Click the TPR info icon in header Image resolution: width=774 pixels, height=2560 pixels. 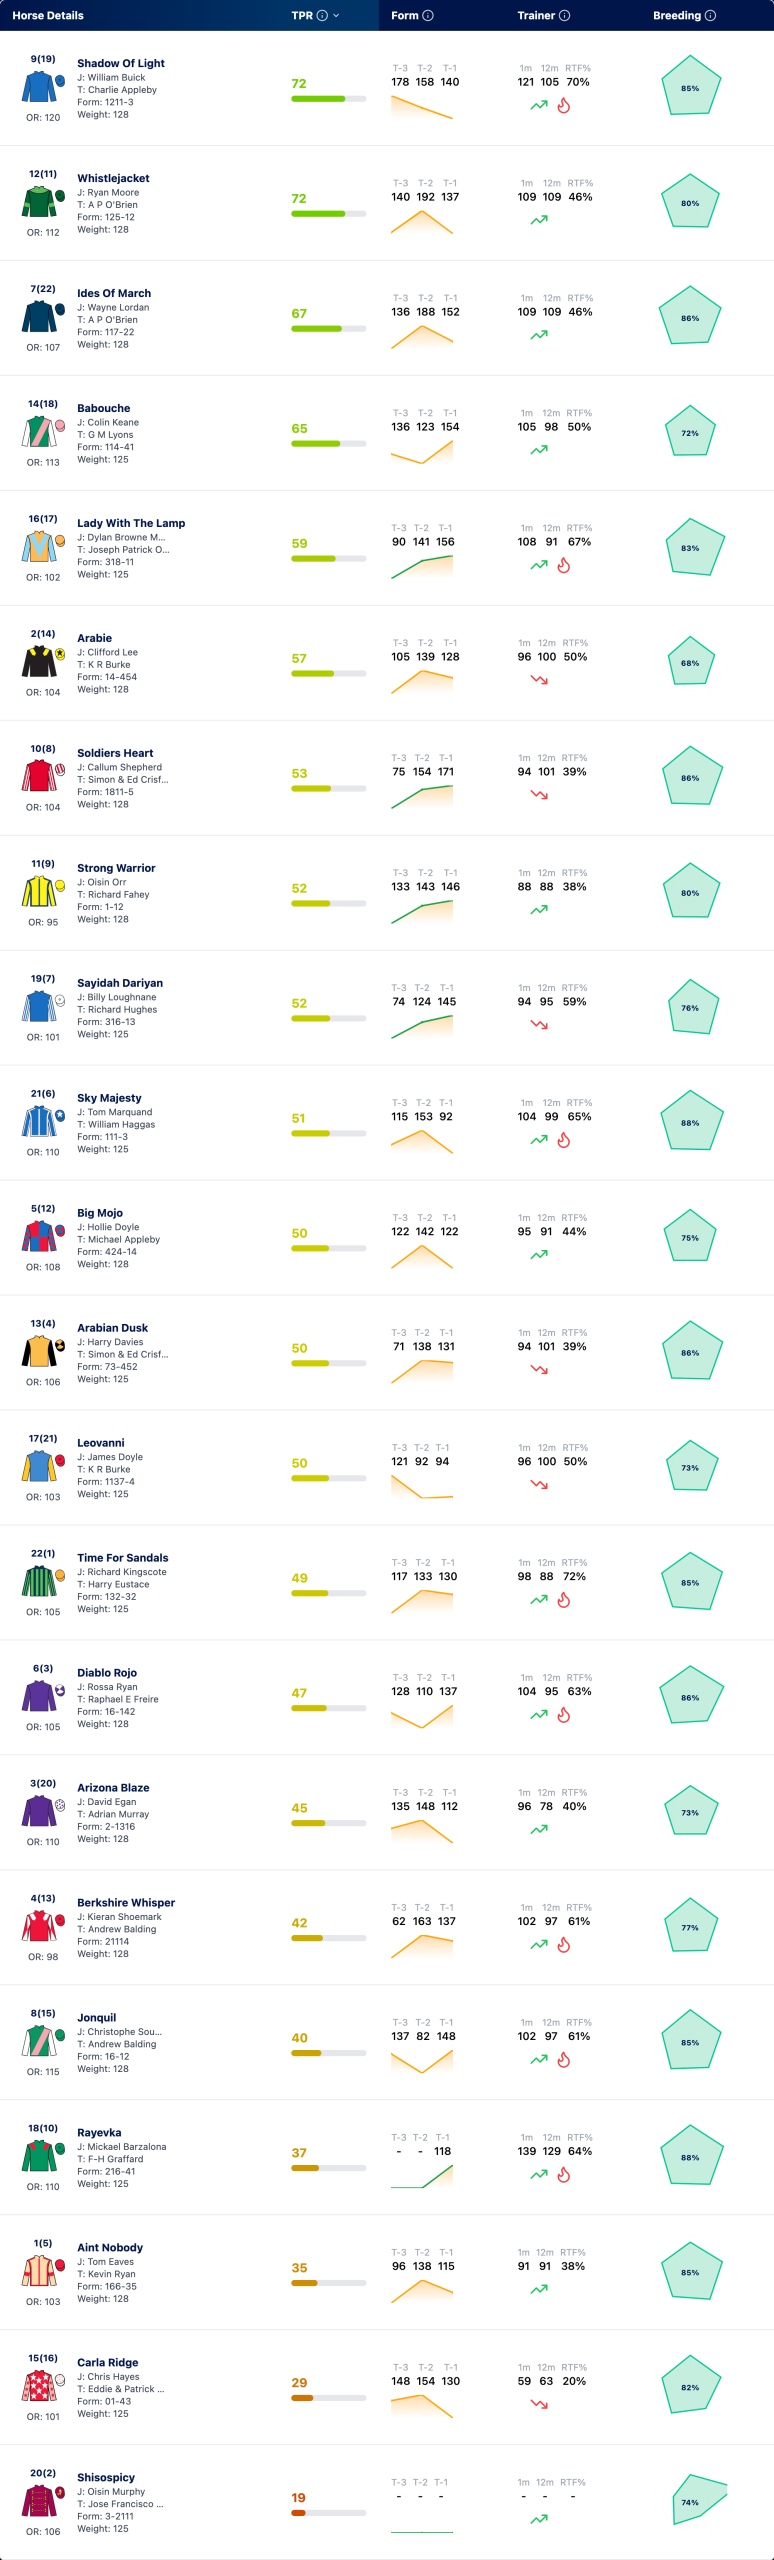(x=322, y=16)
